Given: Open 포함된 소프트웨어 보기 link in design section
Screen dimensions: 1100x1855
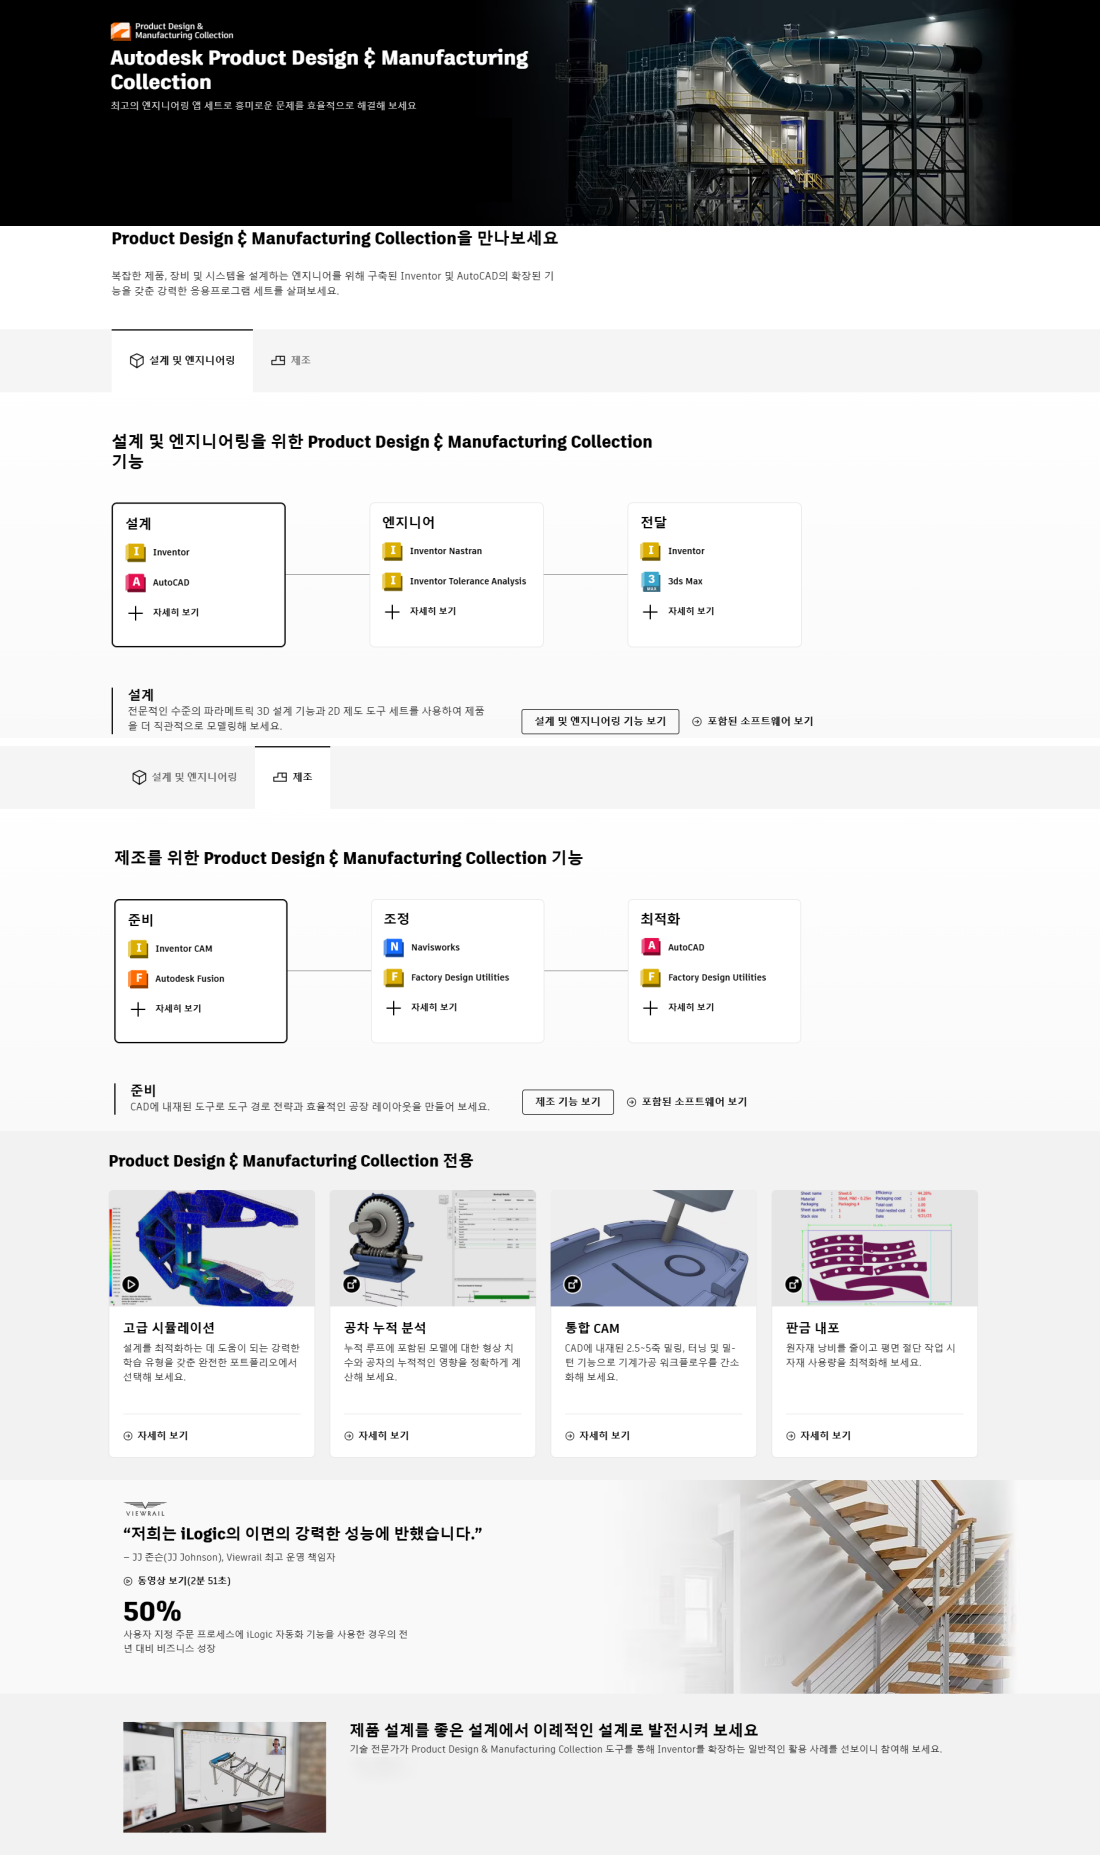Looking at the screenshot, I should (x=753, y=721).
